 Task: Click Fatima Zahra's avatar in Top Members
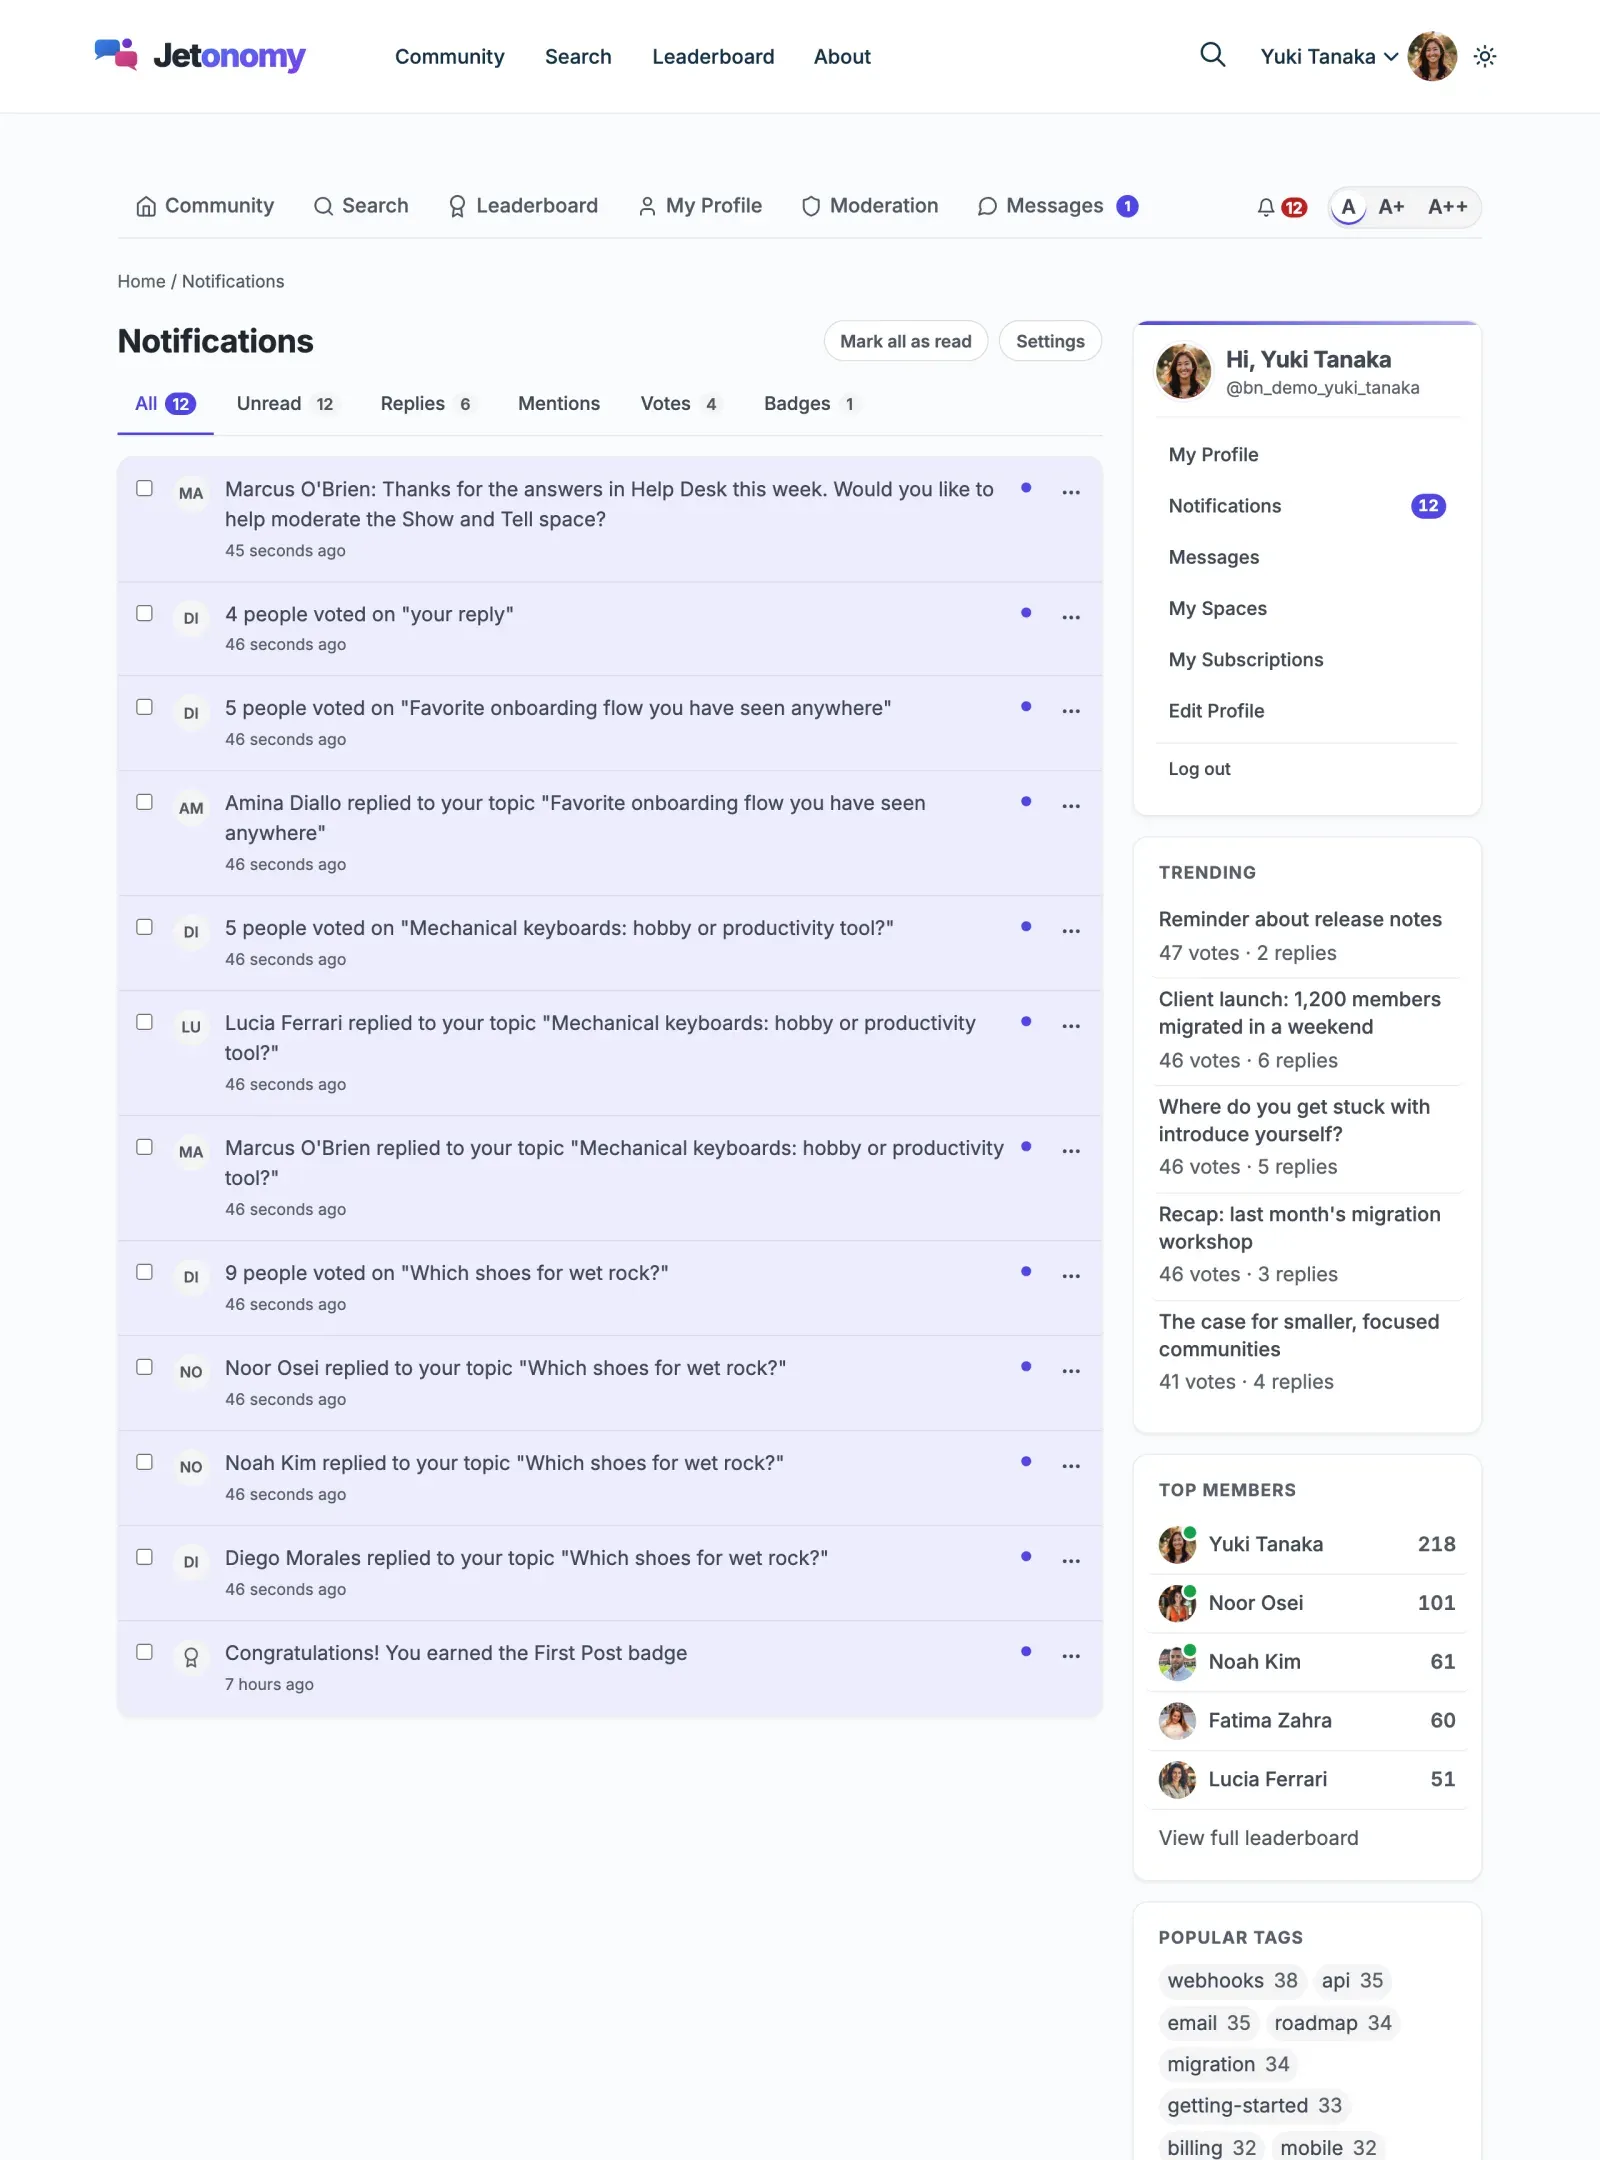[x=1177, y=1720]
